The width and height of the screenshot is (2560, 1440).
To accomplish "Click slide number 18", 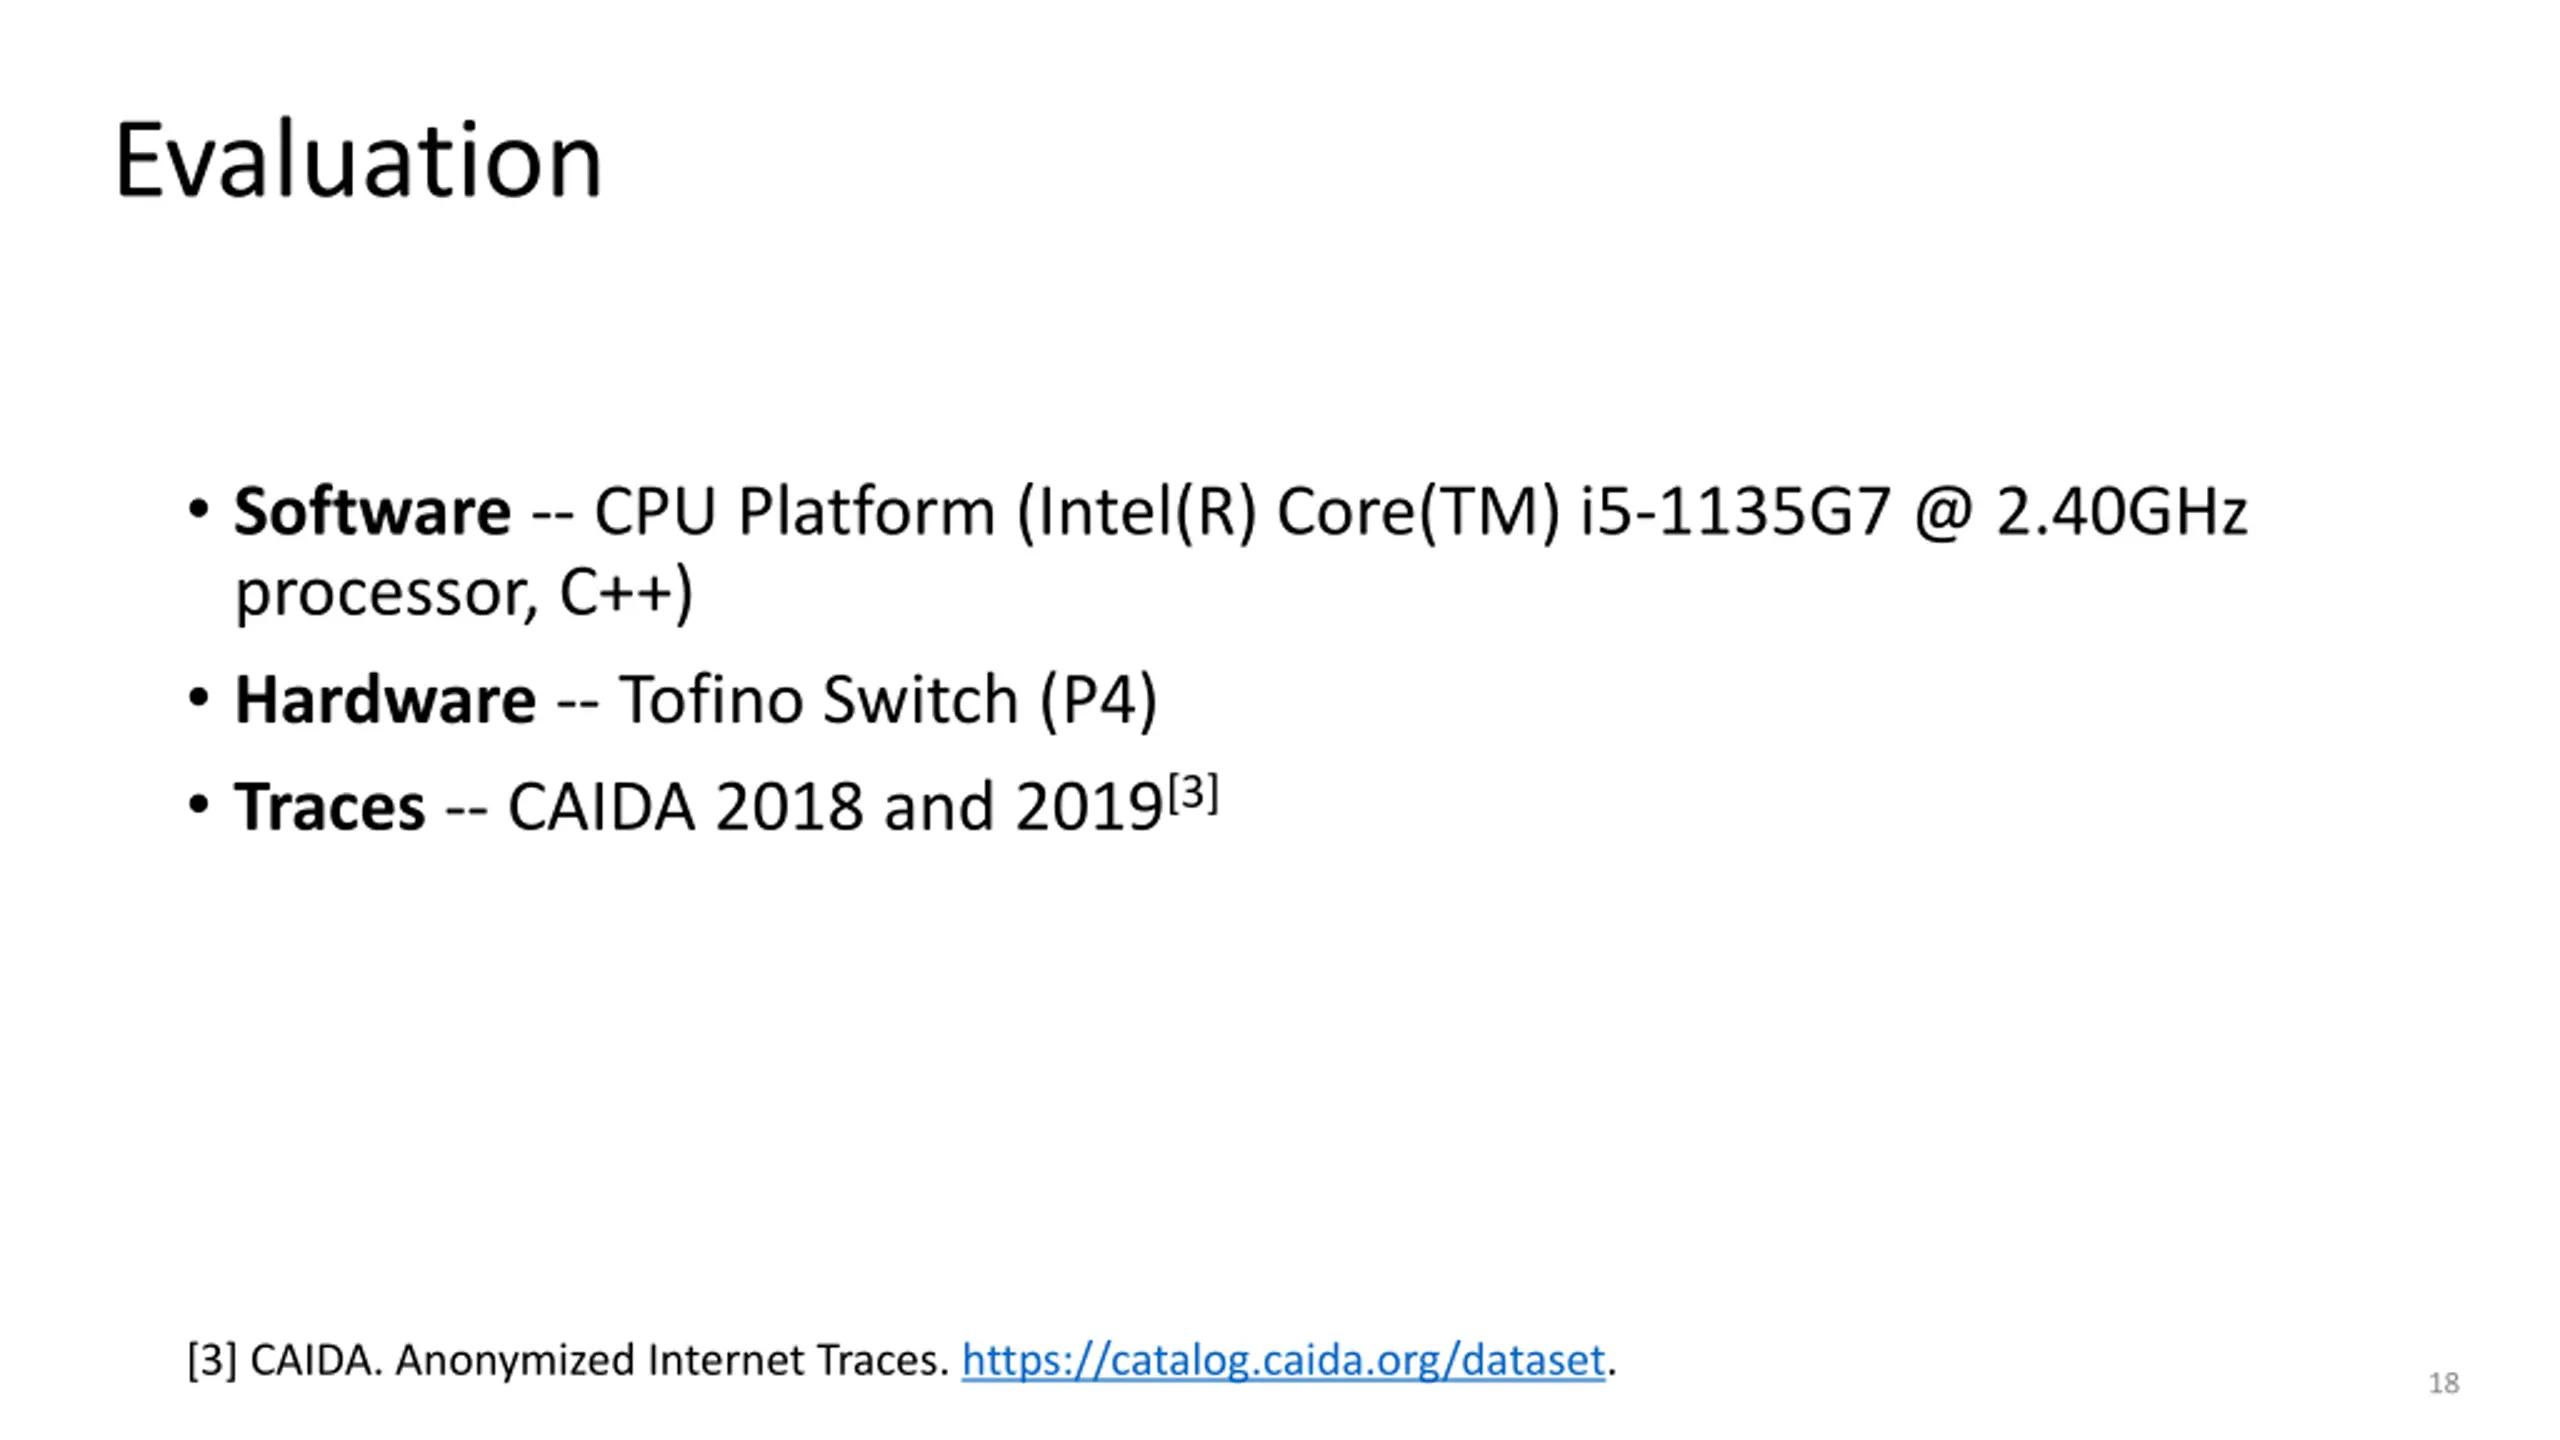I will click(x=2444, y=1383).
